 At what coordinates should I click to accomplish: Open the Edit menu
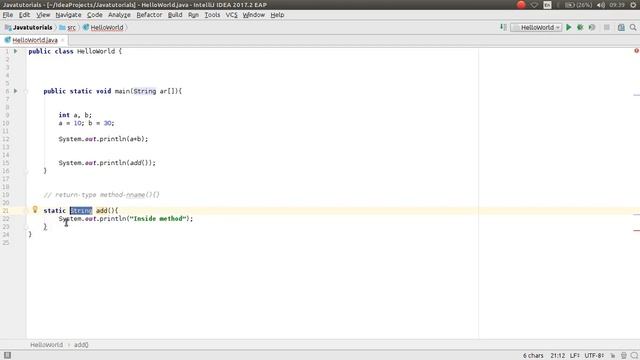[24, 15]
